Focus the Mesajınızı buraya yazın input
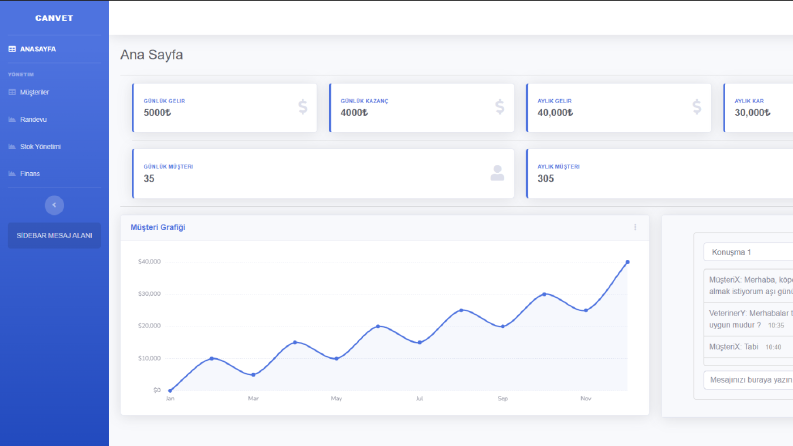The width and height of the screenshot is (793, 446). 748,380
